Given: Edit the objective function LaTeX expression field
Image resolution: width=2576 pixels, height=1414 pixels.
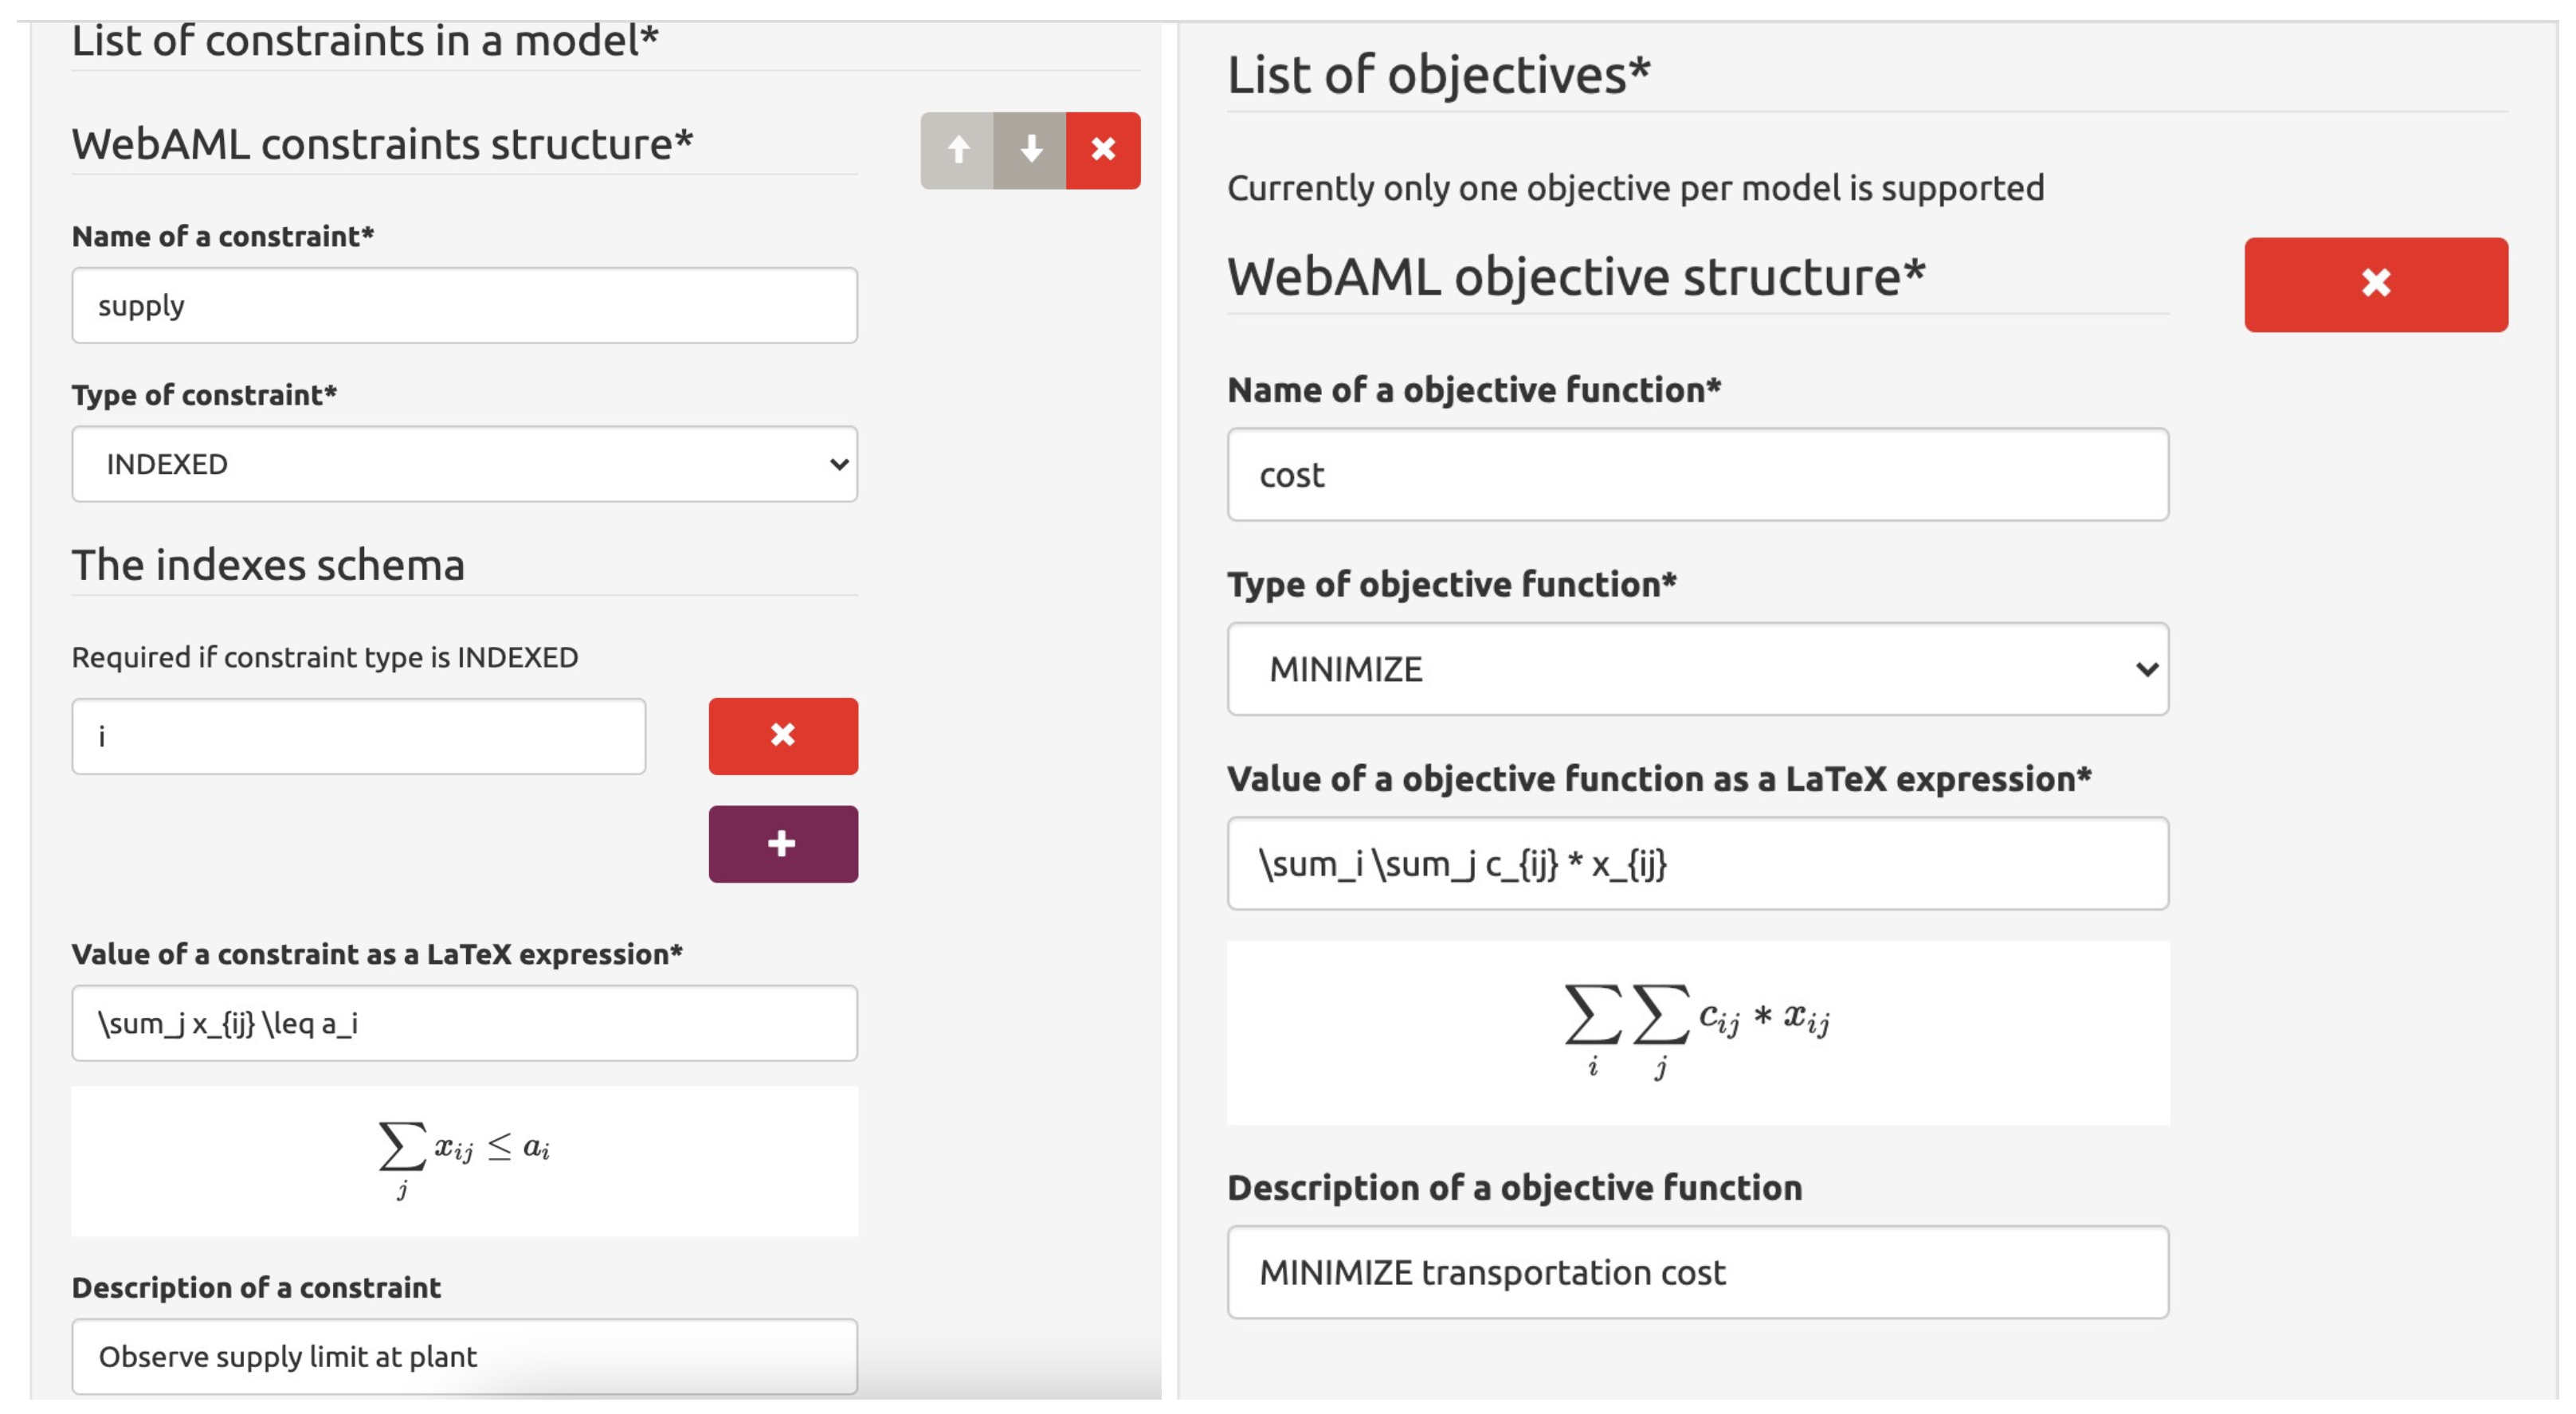Looking at the screenshot, I should click(1697, 863).
